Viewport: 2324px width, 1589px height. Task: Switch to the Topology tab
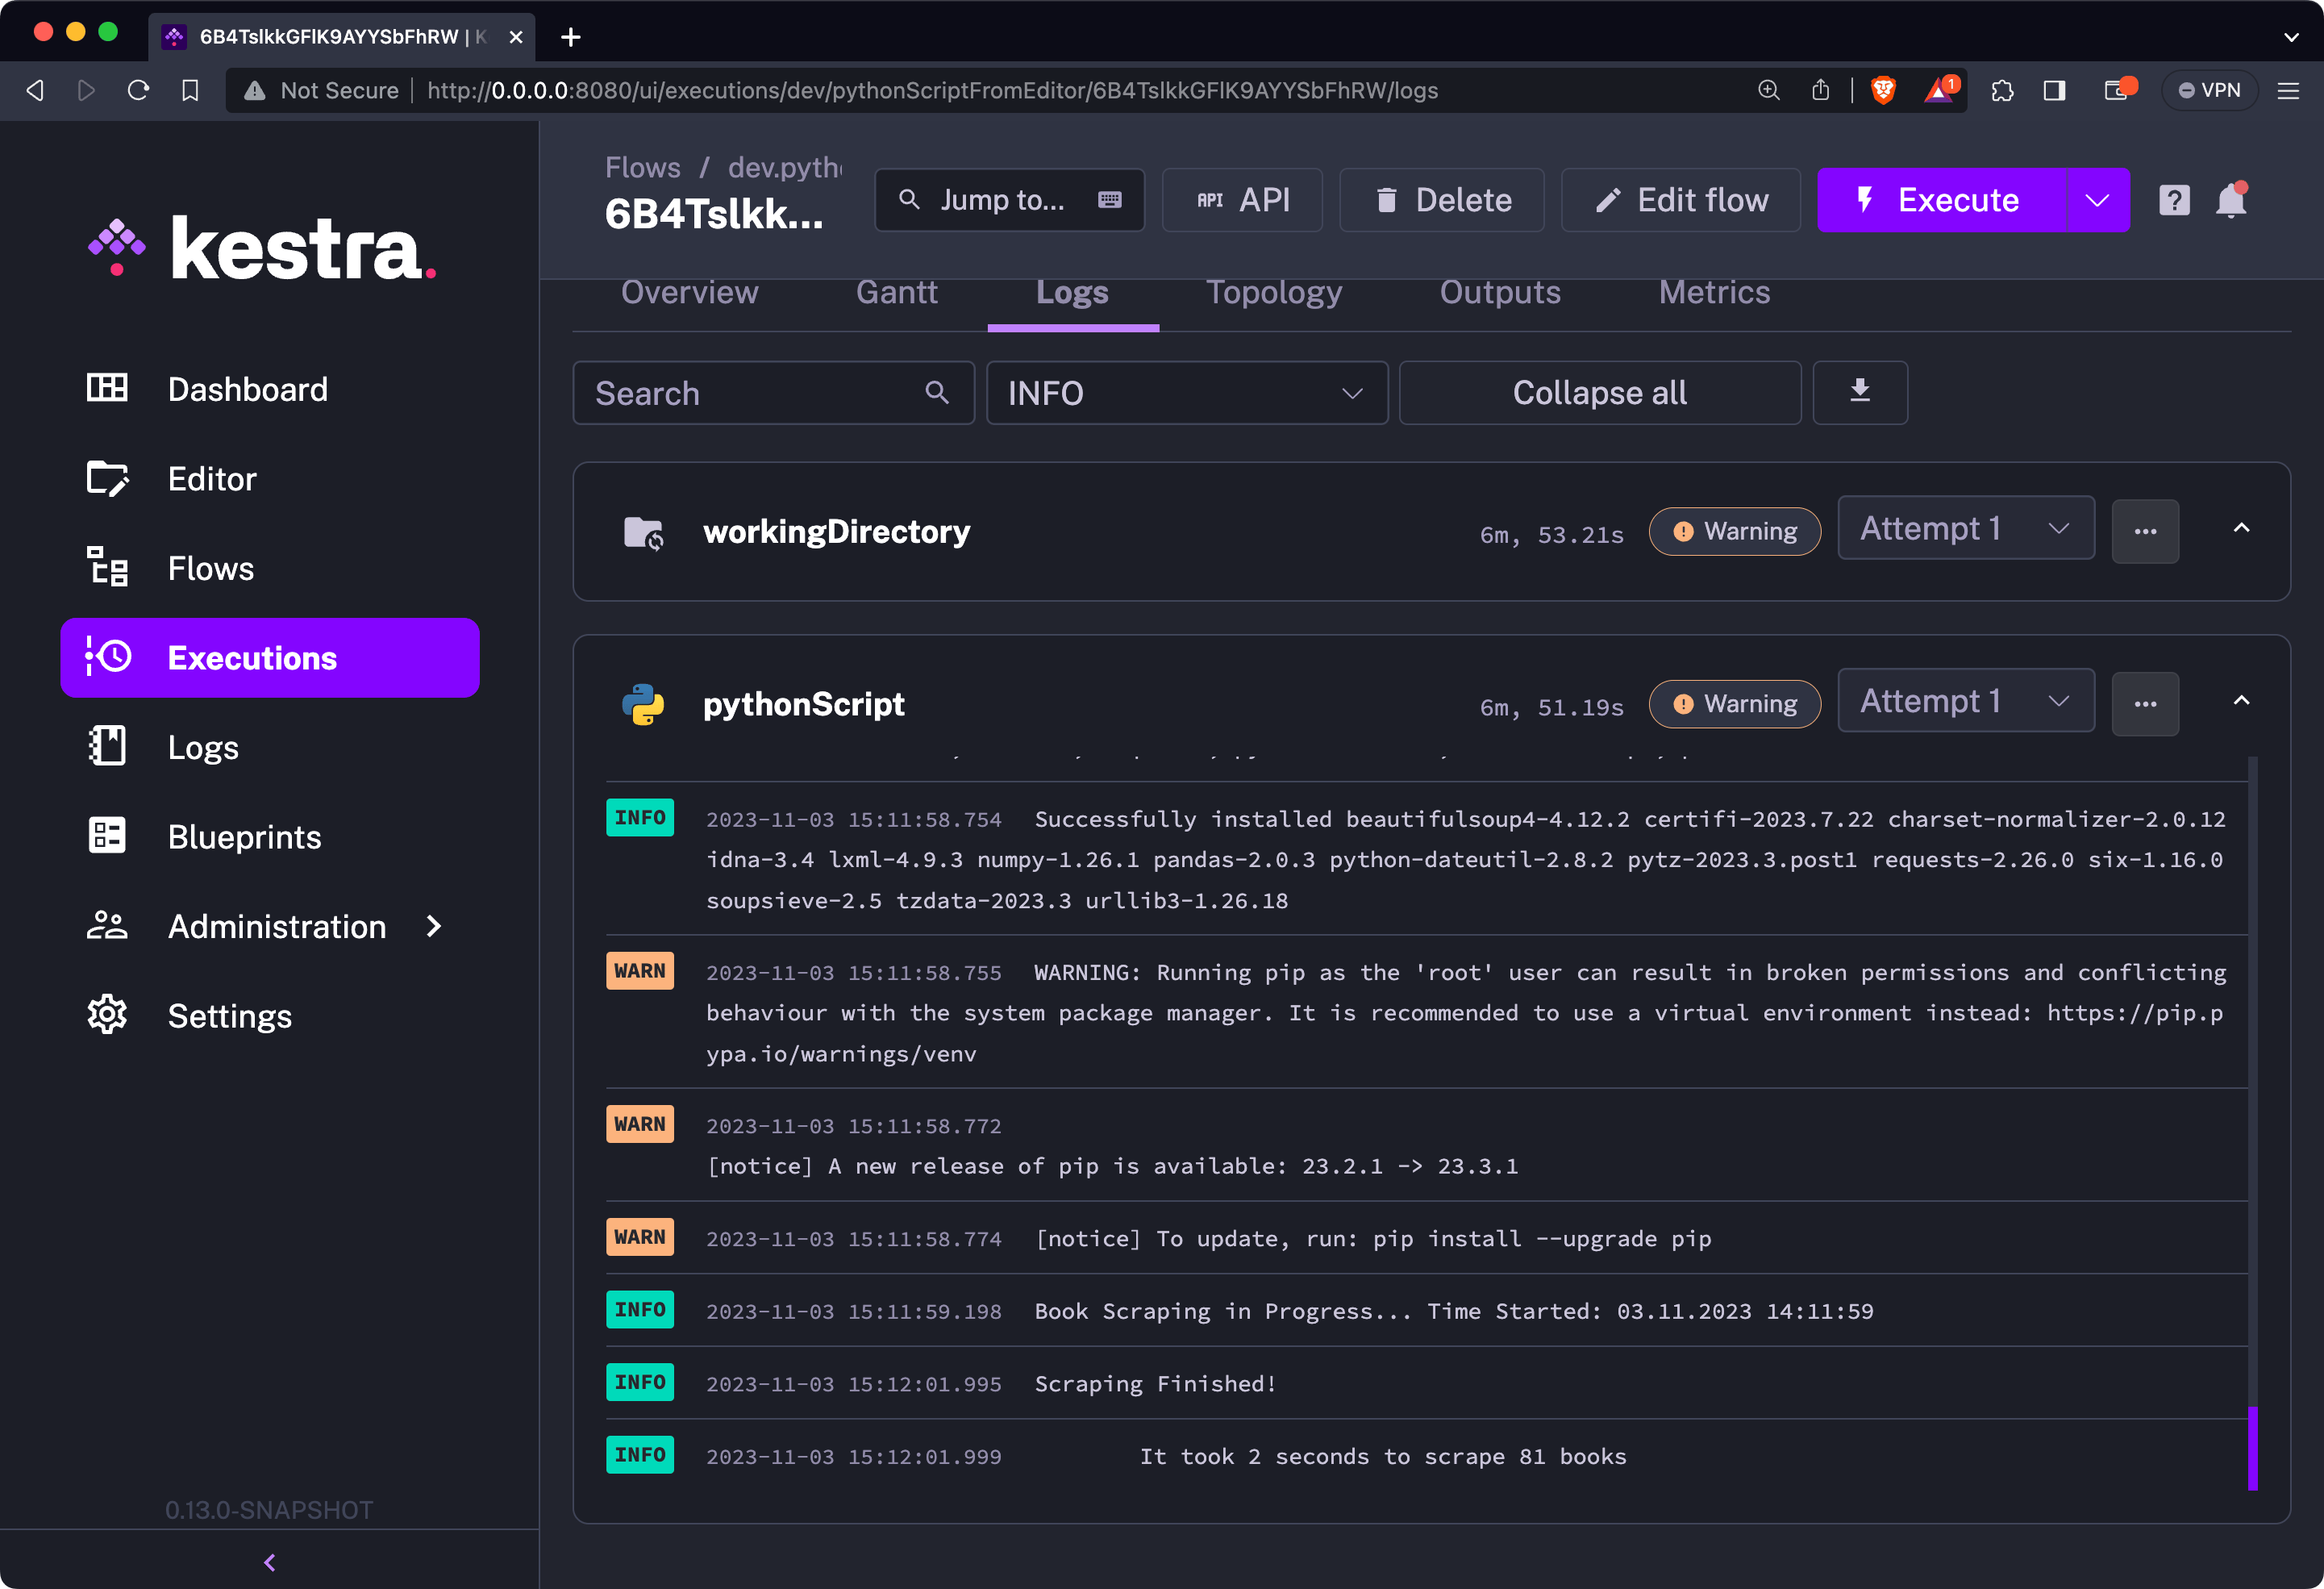[1273, 293]
